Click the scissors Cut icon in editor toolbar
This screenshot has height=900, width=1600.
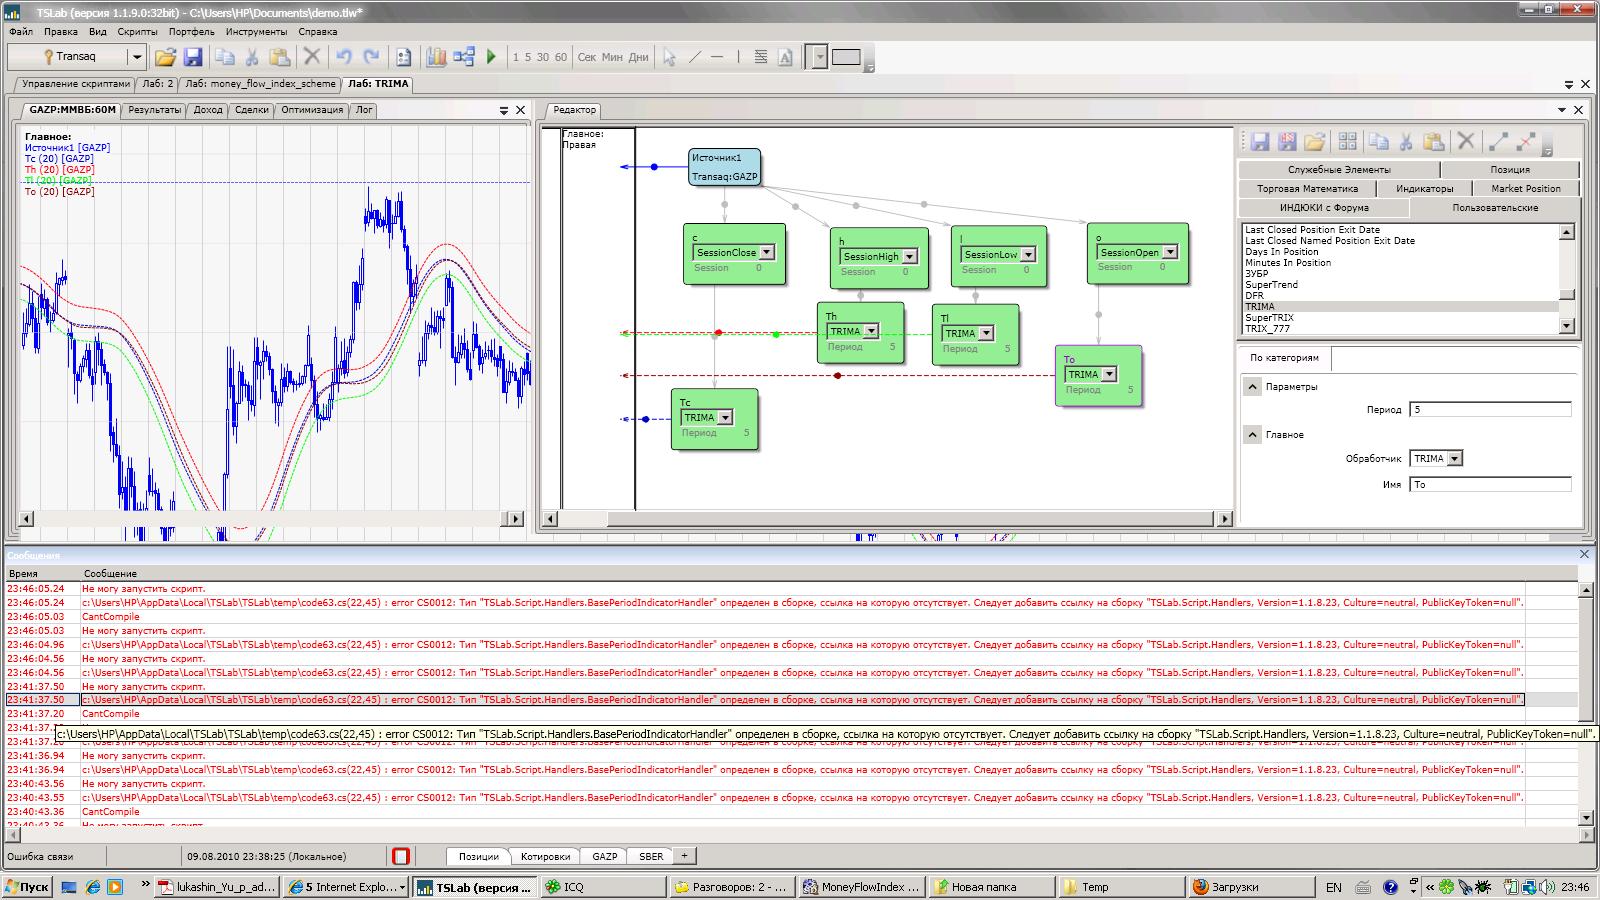coord(1405,142)
